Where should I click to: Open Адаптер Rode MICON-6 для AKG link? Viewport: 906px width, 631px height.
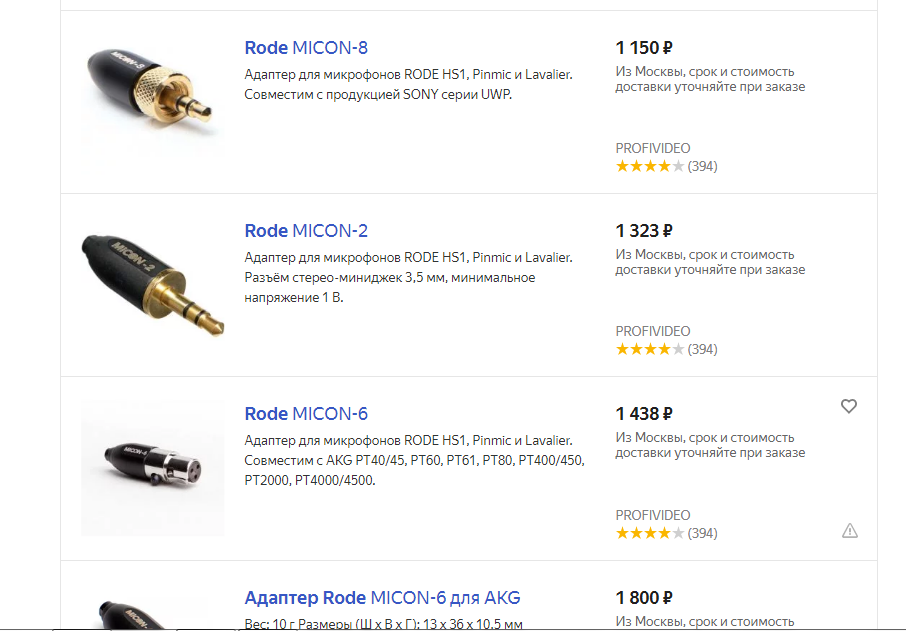pyautogui.click(x=382, y=597)
